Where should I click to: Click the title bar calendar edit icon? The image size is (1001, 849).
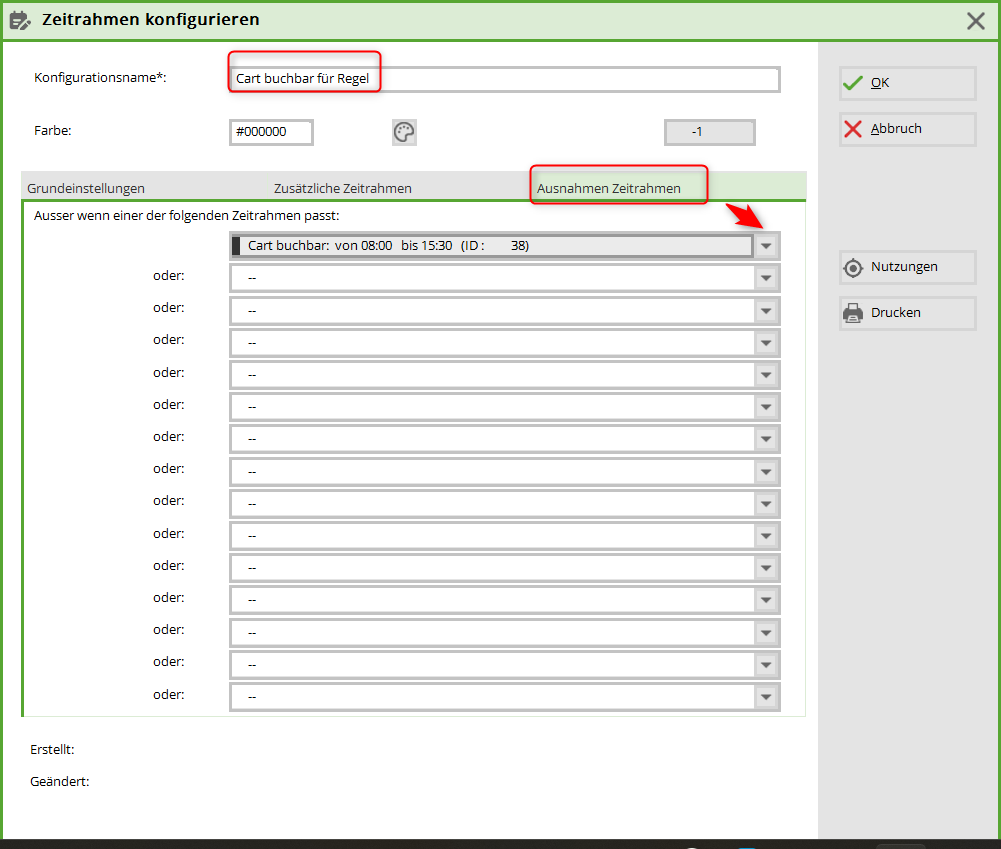[x=20, y=20]
